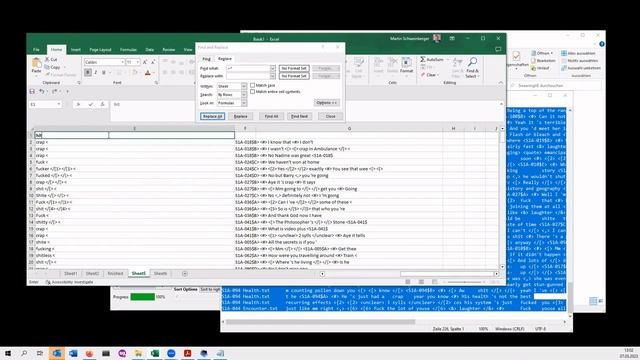Viewport: 640px width, 360px height.
Task: Open Excel from the Windows taskbar
Action: (155, 353)
